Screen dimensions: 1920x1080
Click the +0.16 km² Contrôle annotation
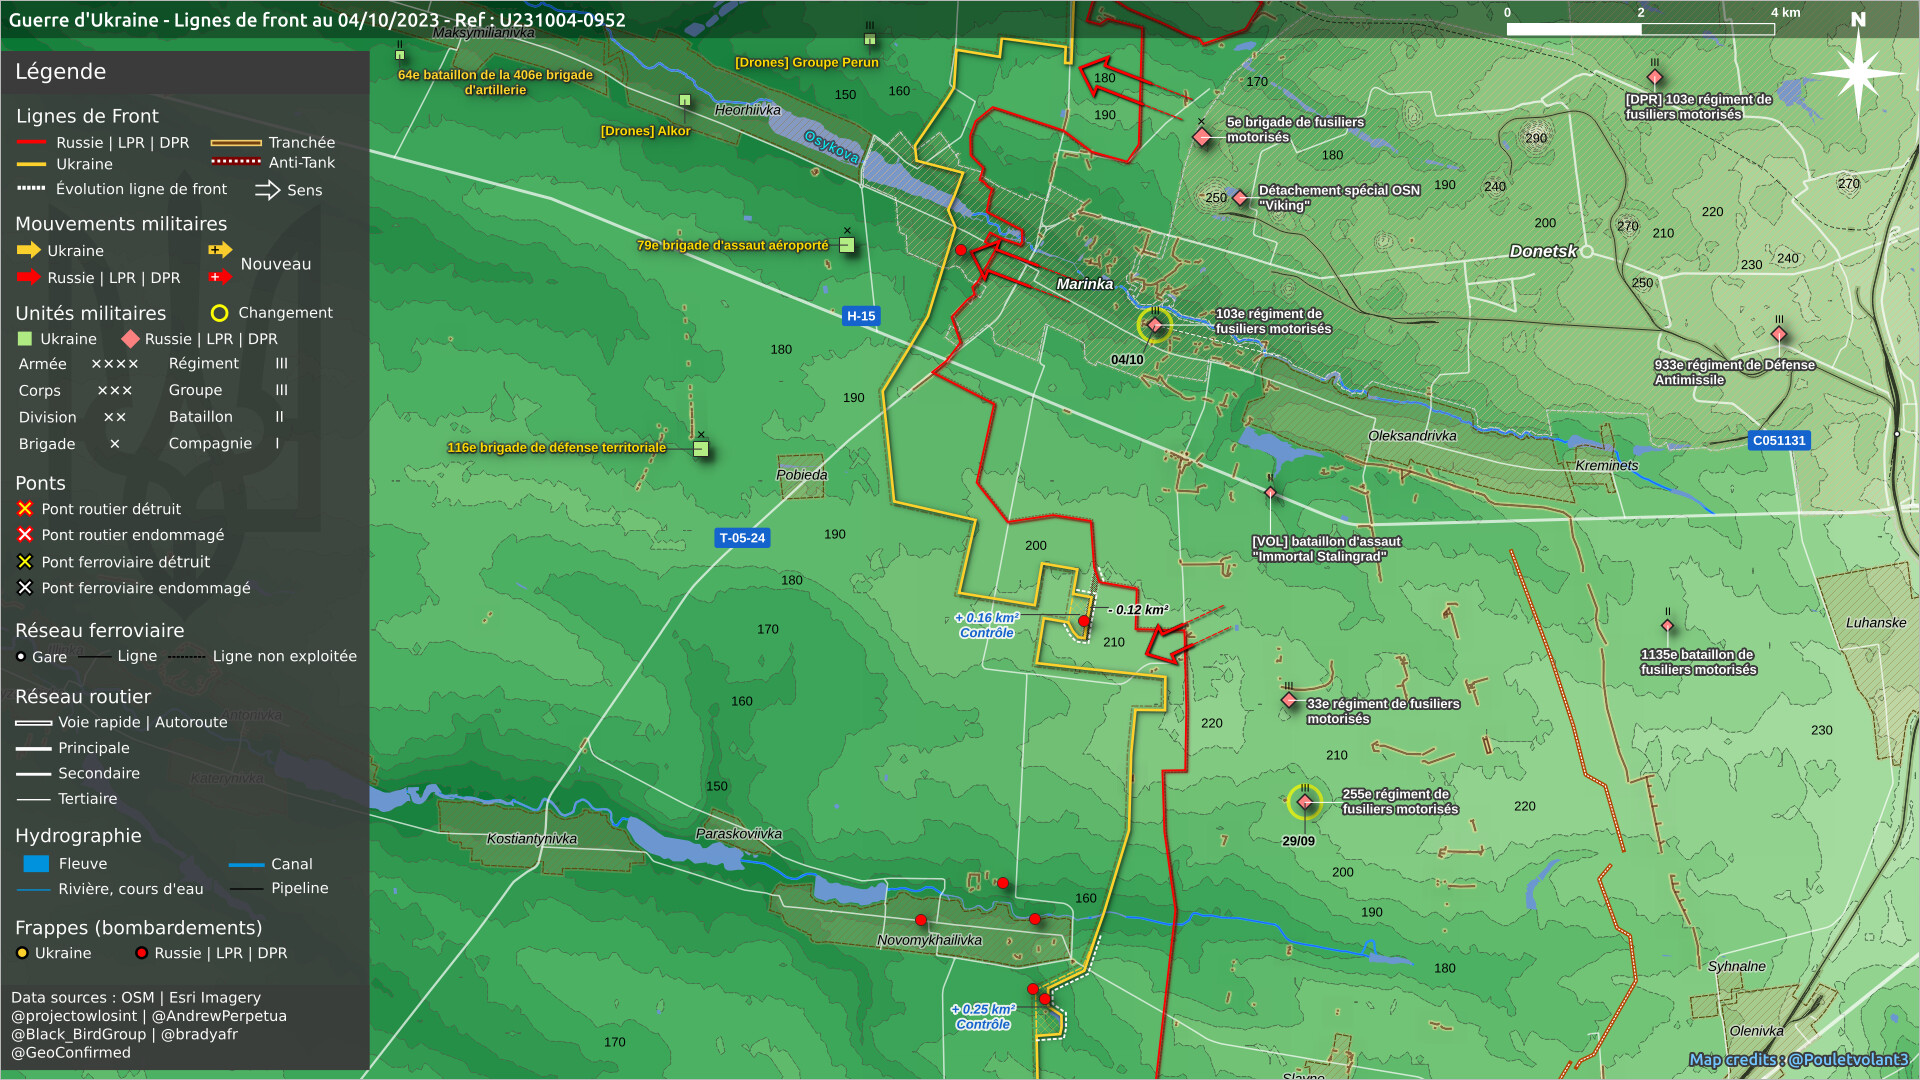click(x=987, y=625)
